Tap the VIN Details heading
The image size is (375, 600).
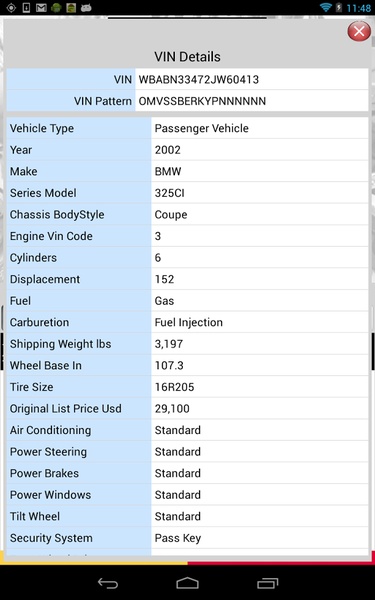188,57
